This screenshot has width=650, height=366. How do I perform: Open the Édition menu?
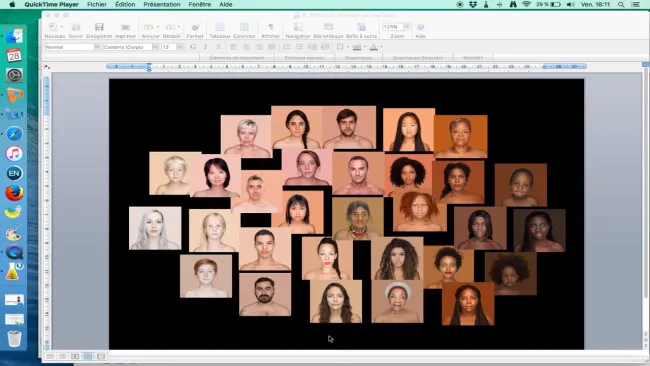coord(125,5)
